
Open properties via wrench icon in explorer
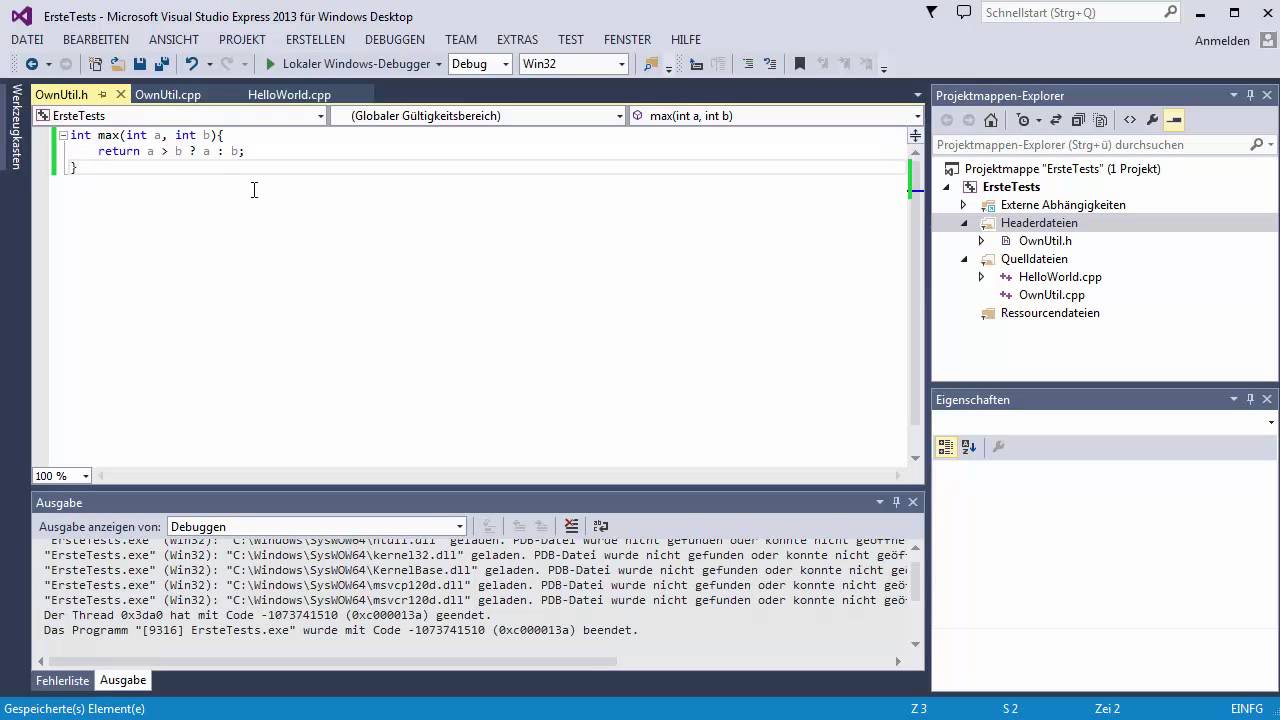(1152, 120)
